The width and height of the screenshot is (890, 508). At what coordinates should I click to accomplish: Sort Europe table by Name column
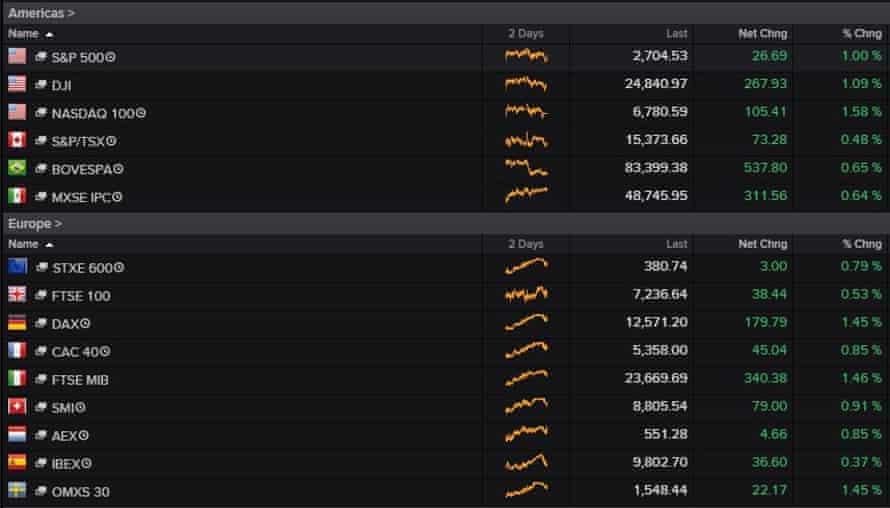[31, 245]
